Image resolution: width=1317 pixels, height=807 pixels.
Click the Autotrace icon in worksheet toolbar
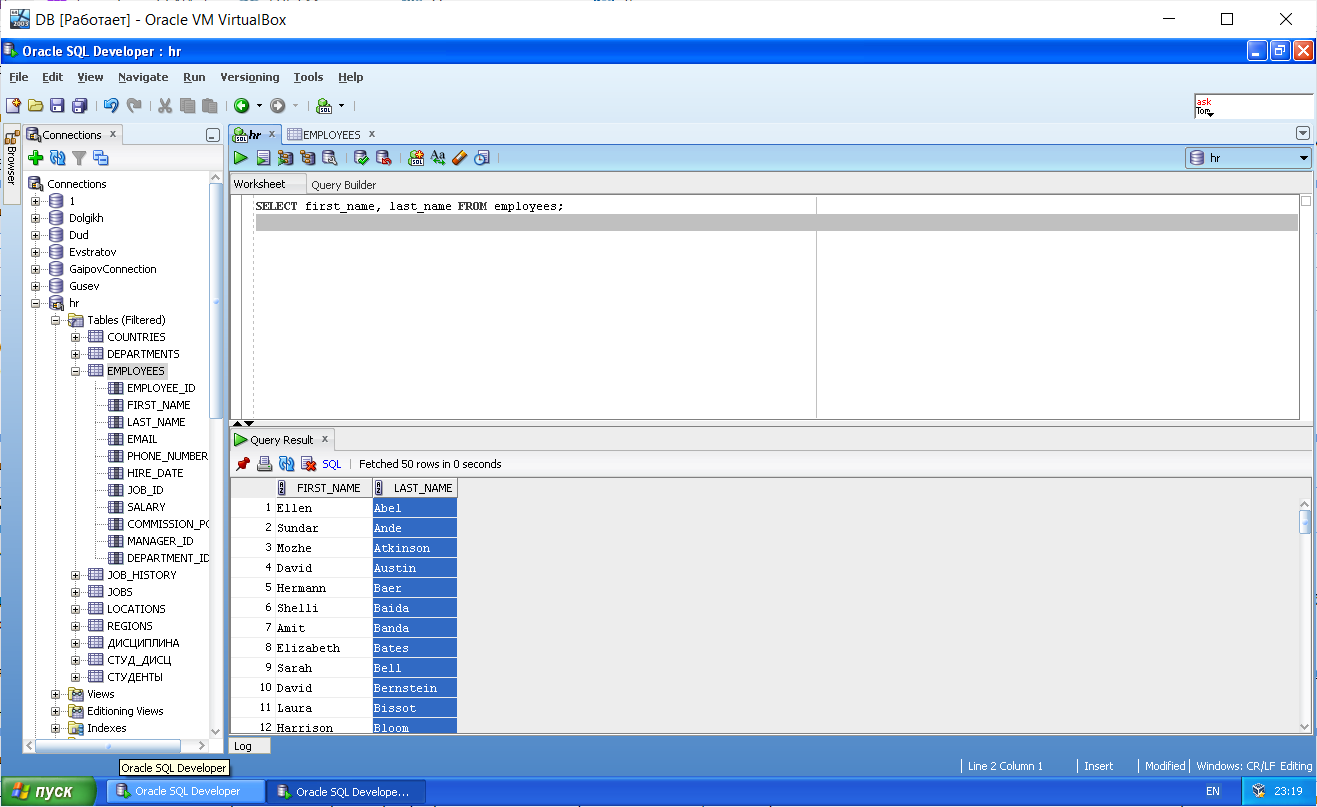285,157
